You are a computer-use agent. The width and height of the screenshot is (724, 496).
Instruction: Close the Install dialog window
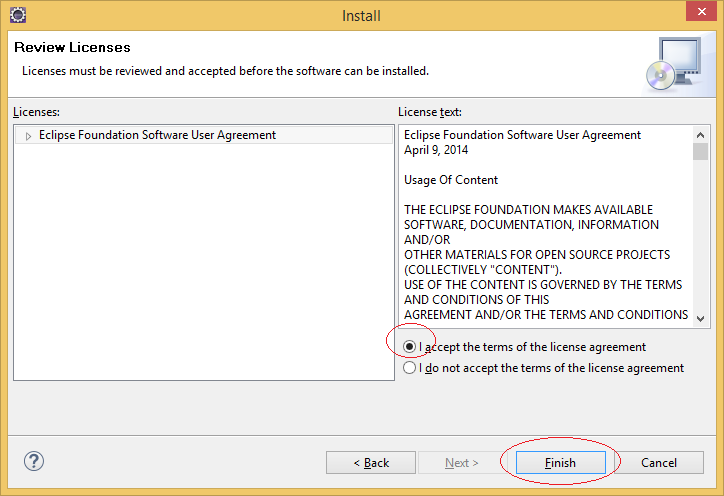pos(701,11)
